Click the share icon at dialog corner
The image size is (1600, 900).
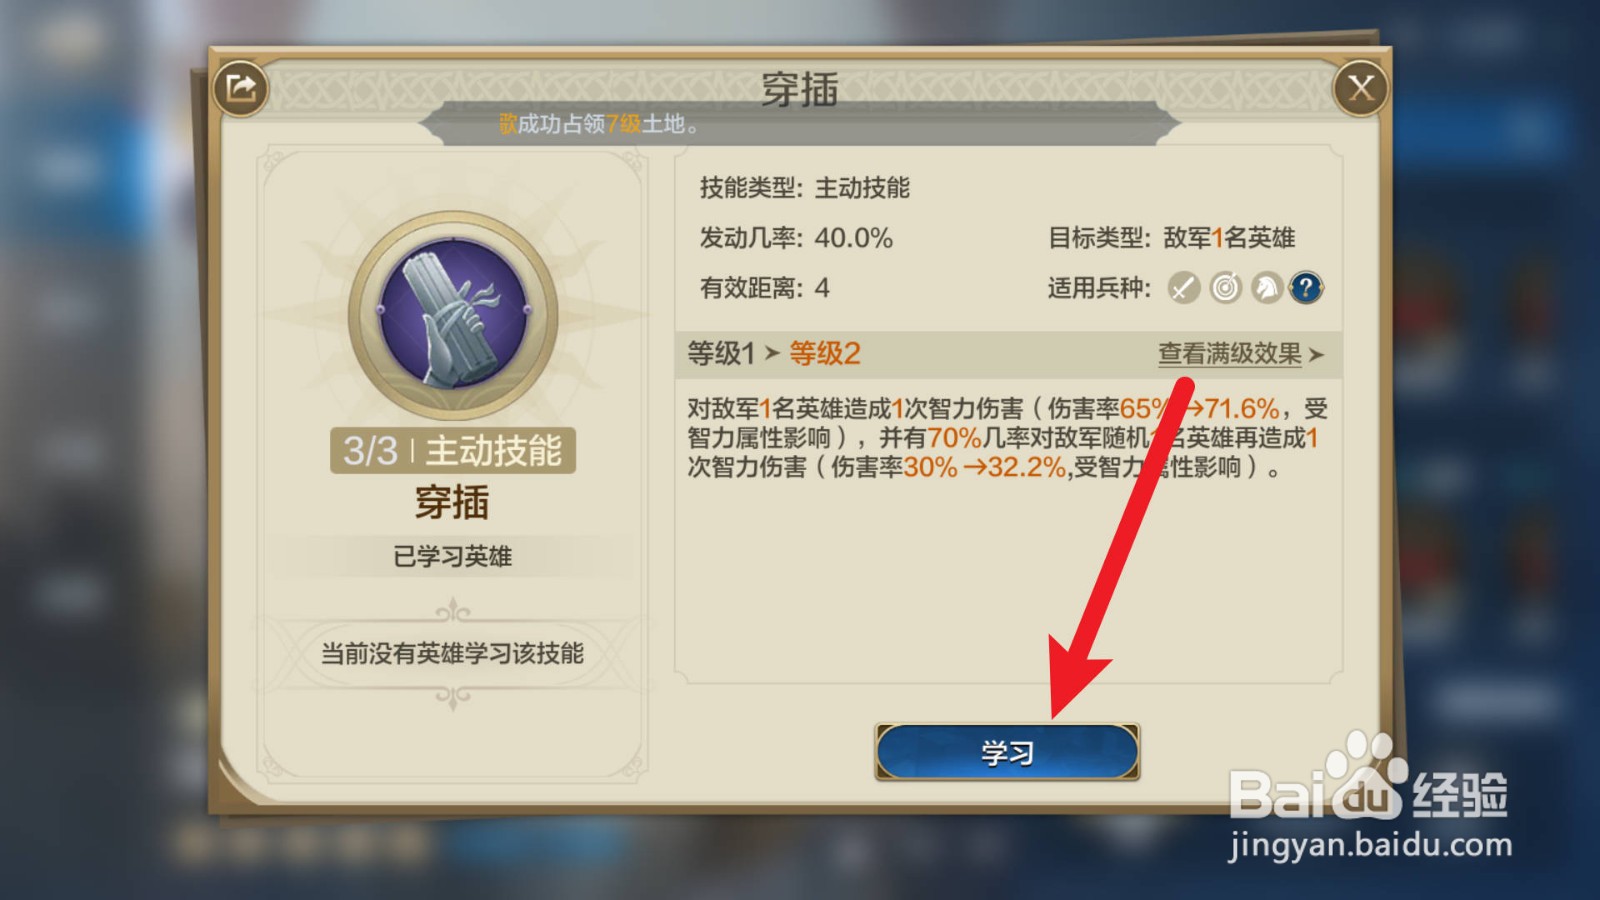[241, 88]
